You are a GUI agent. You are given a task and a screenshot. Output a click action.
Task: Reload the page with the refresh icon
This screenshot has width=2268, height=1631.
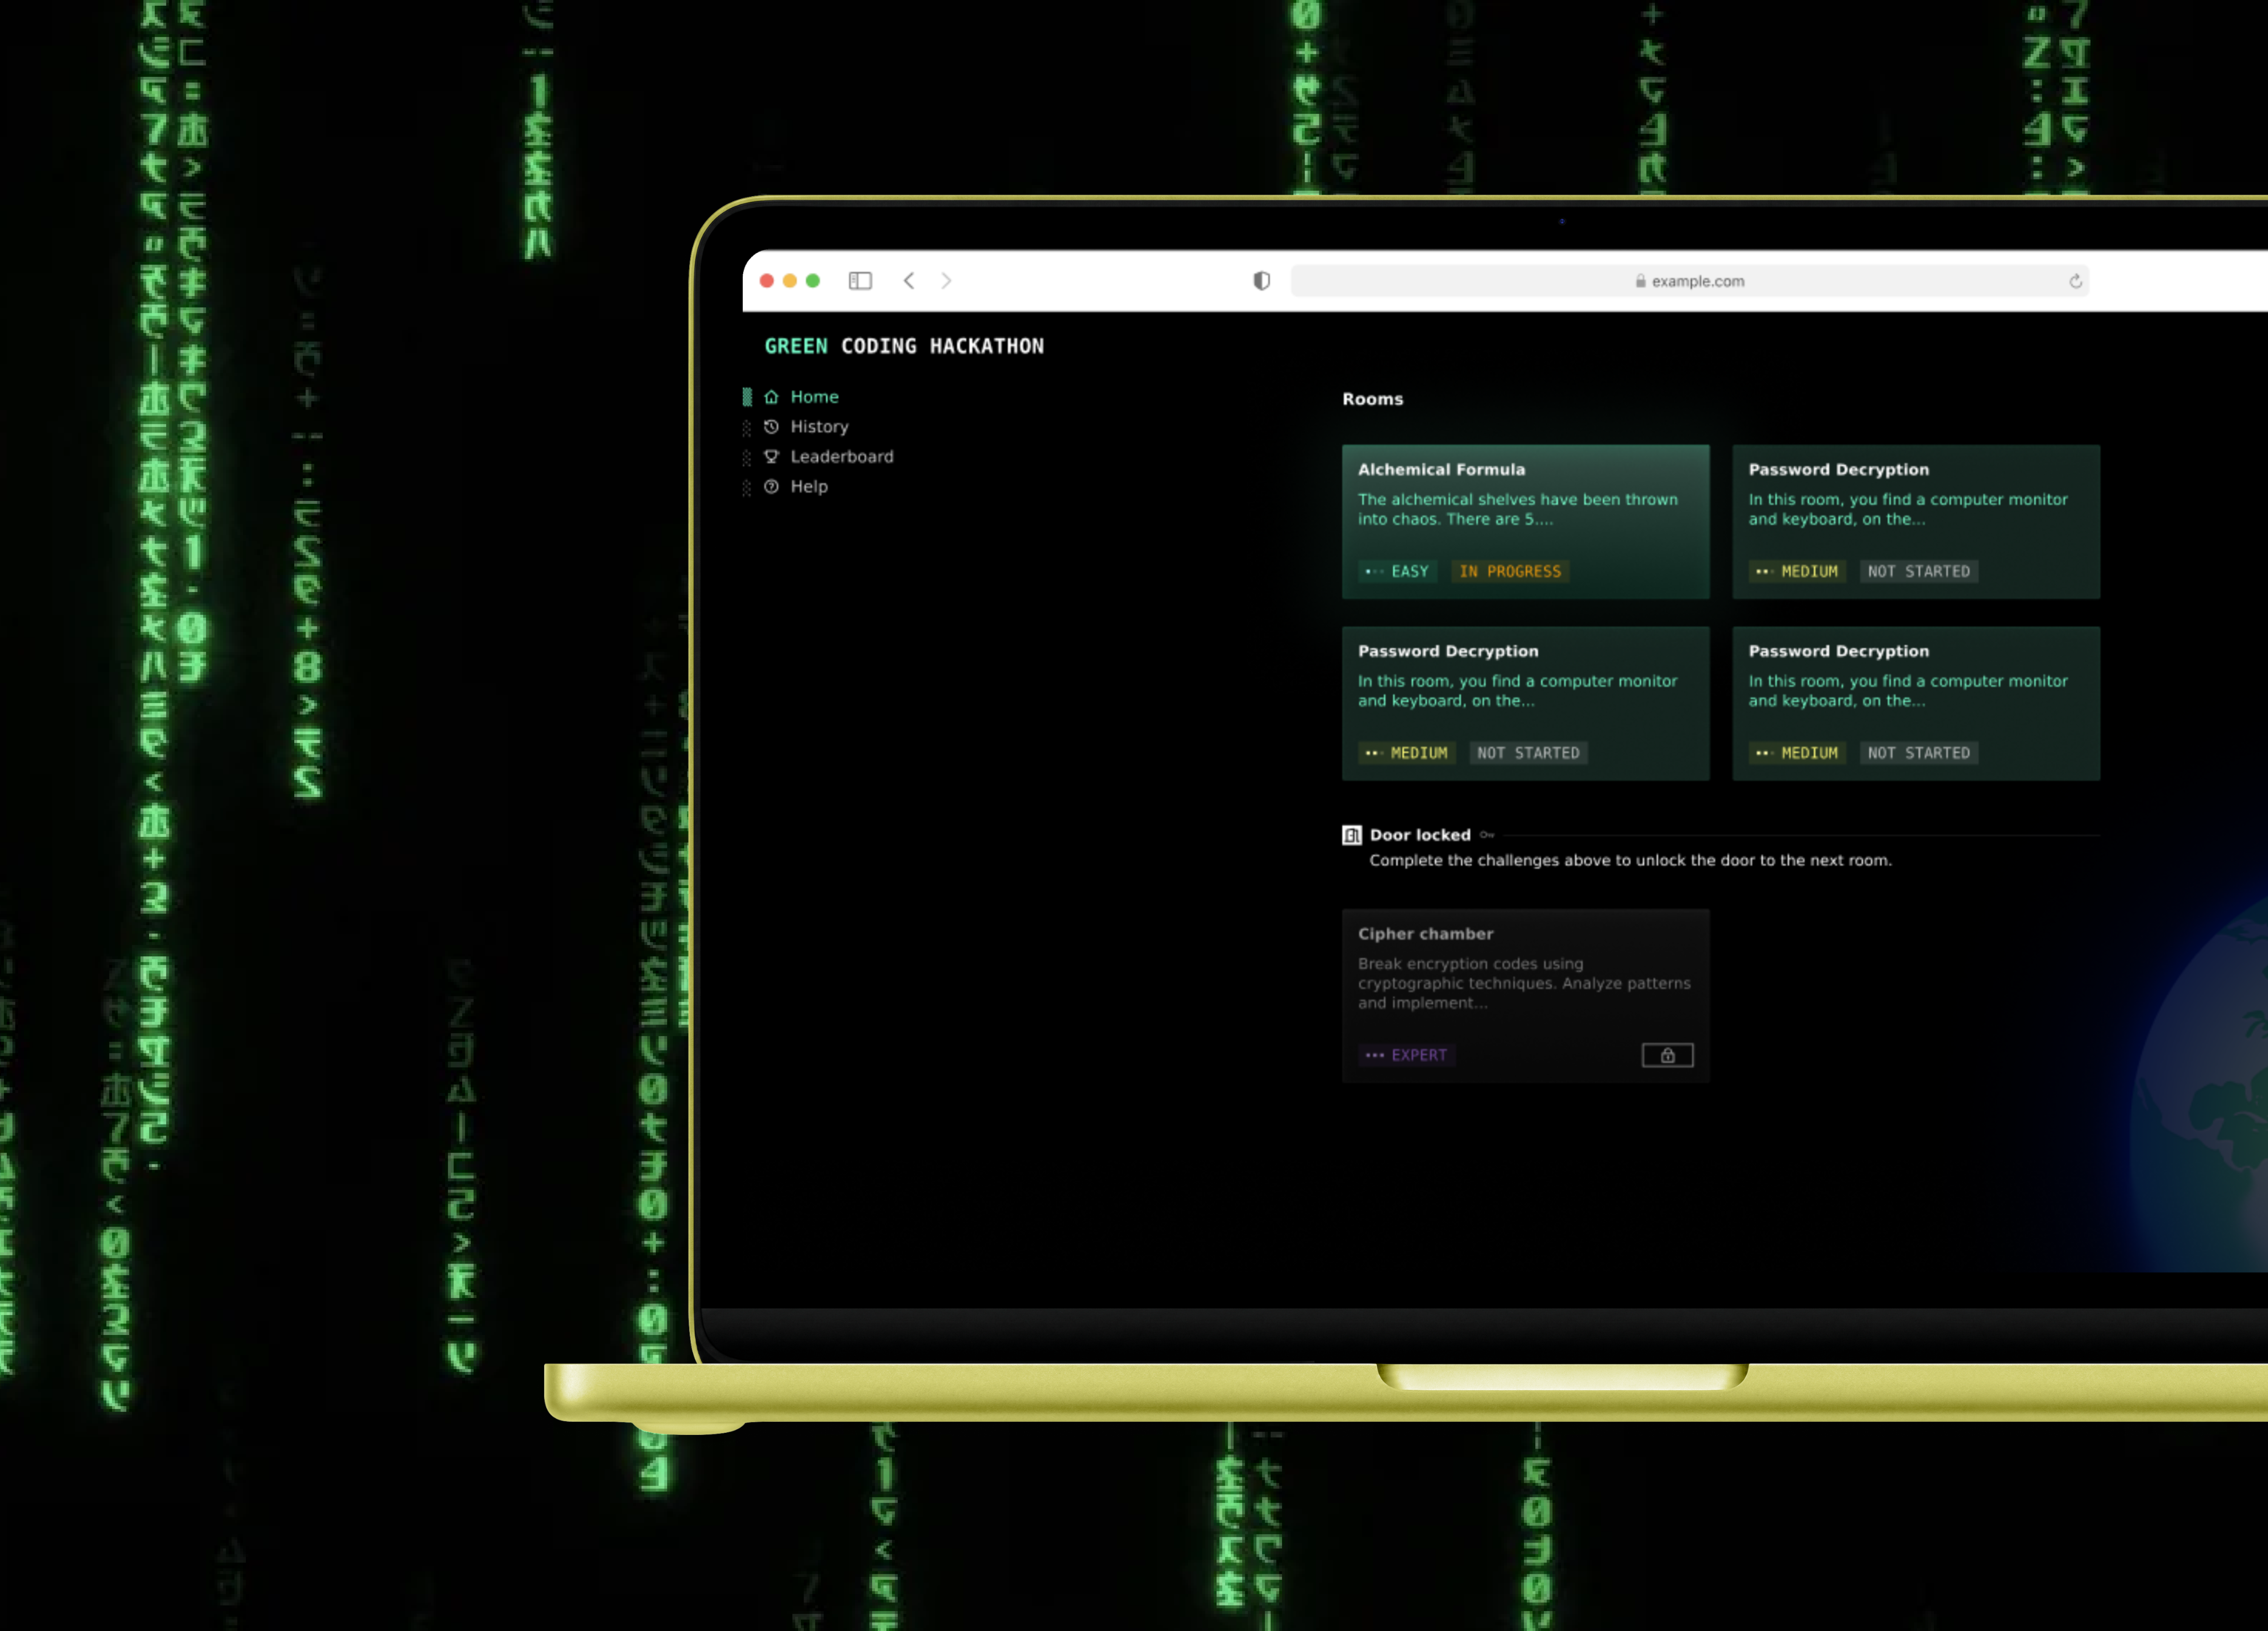click(2076, 281)
